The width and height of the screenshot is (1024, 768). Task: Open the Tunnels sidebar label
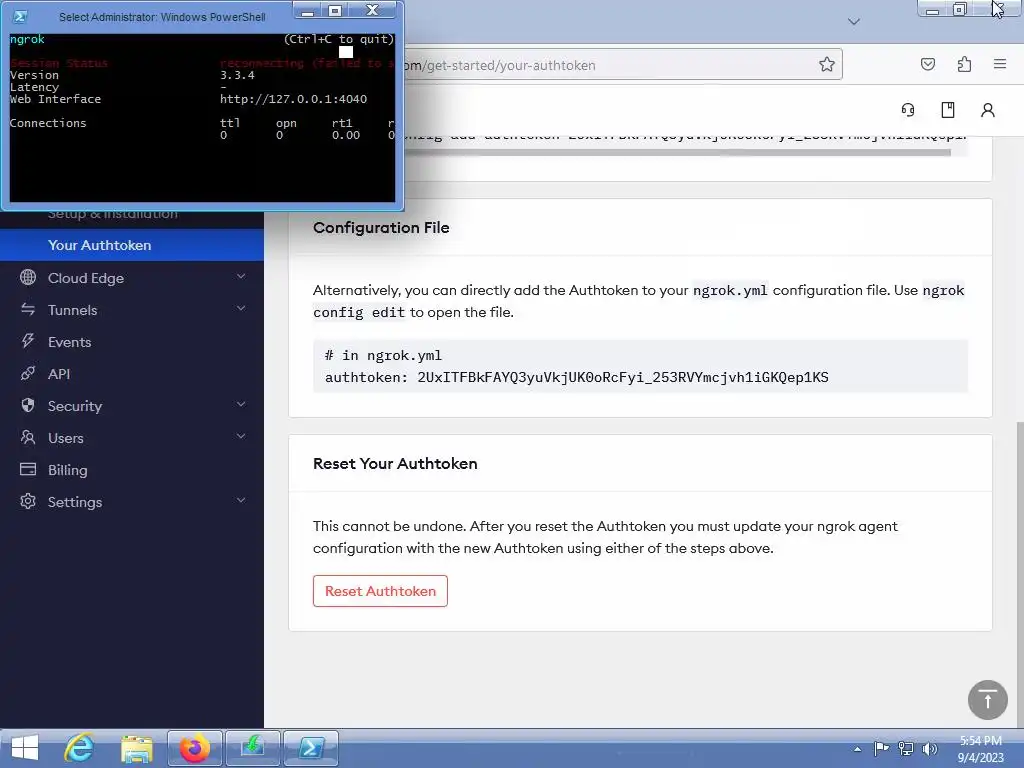72,310
